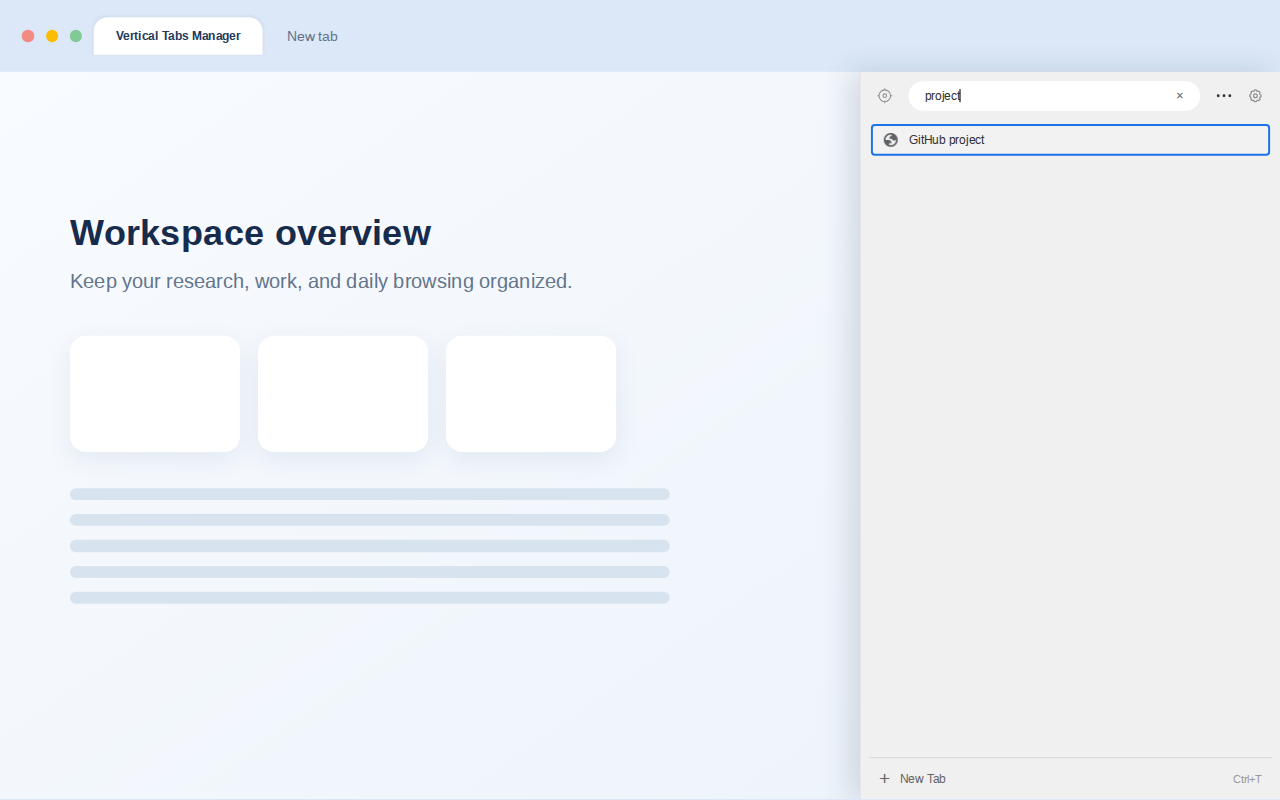Click the globe icon beside GitHub project
This screenshot has width=1280, height=800.
tap(891, 140)
